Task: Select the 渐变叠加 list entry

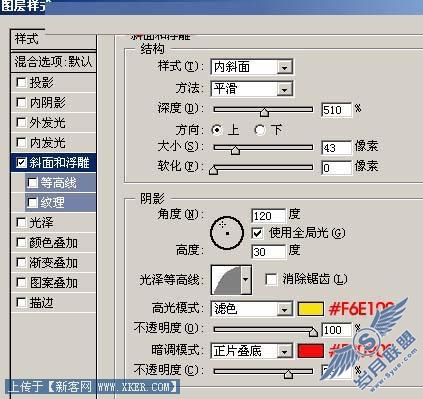Action: [53, 263]
